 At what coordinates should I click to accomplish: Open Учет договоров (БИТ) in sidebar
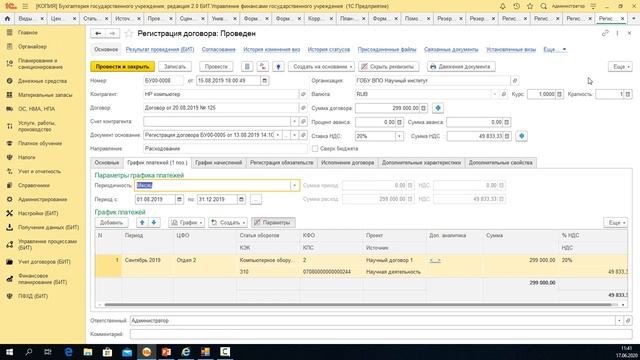click(44, 262)
